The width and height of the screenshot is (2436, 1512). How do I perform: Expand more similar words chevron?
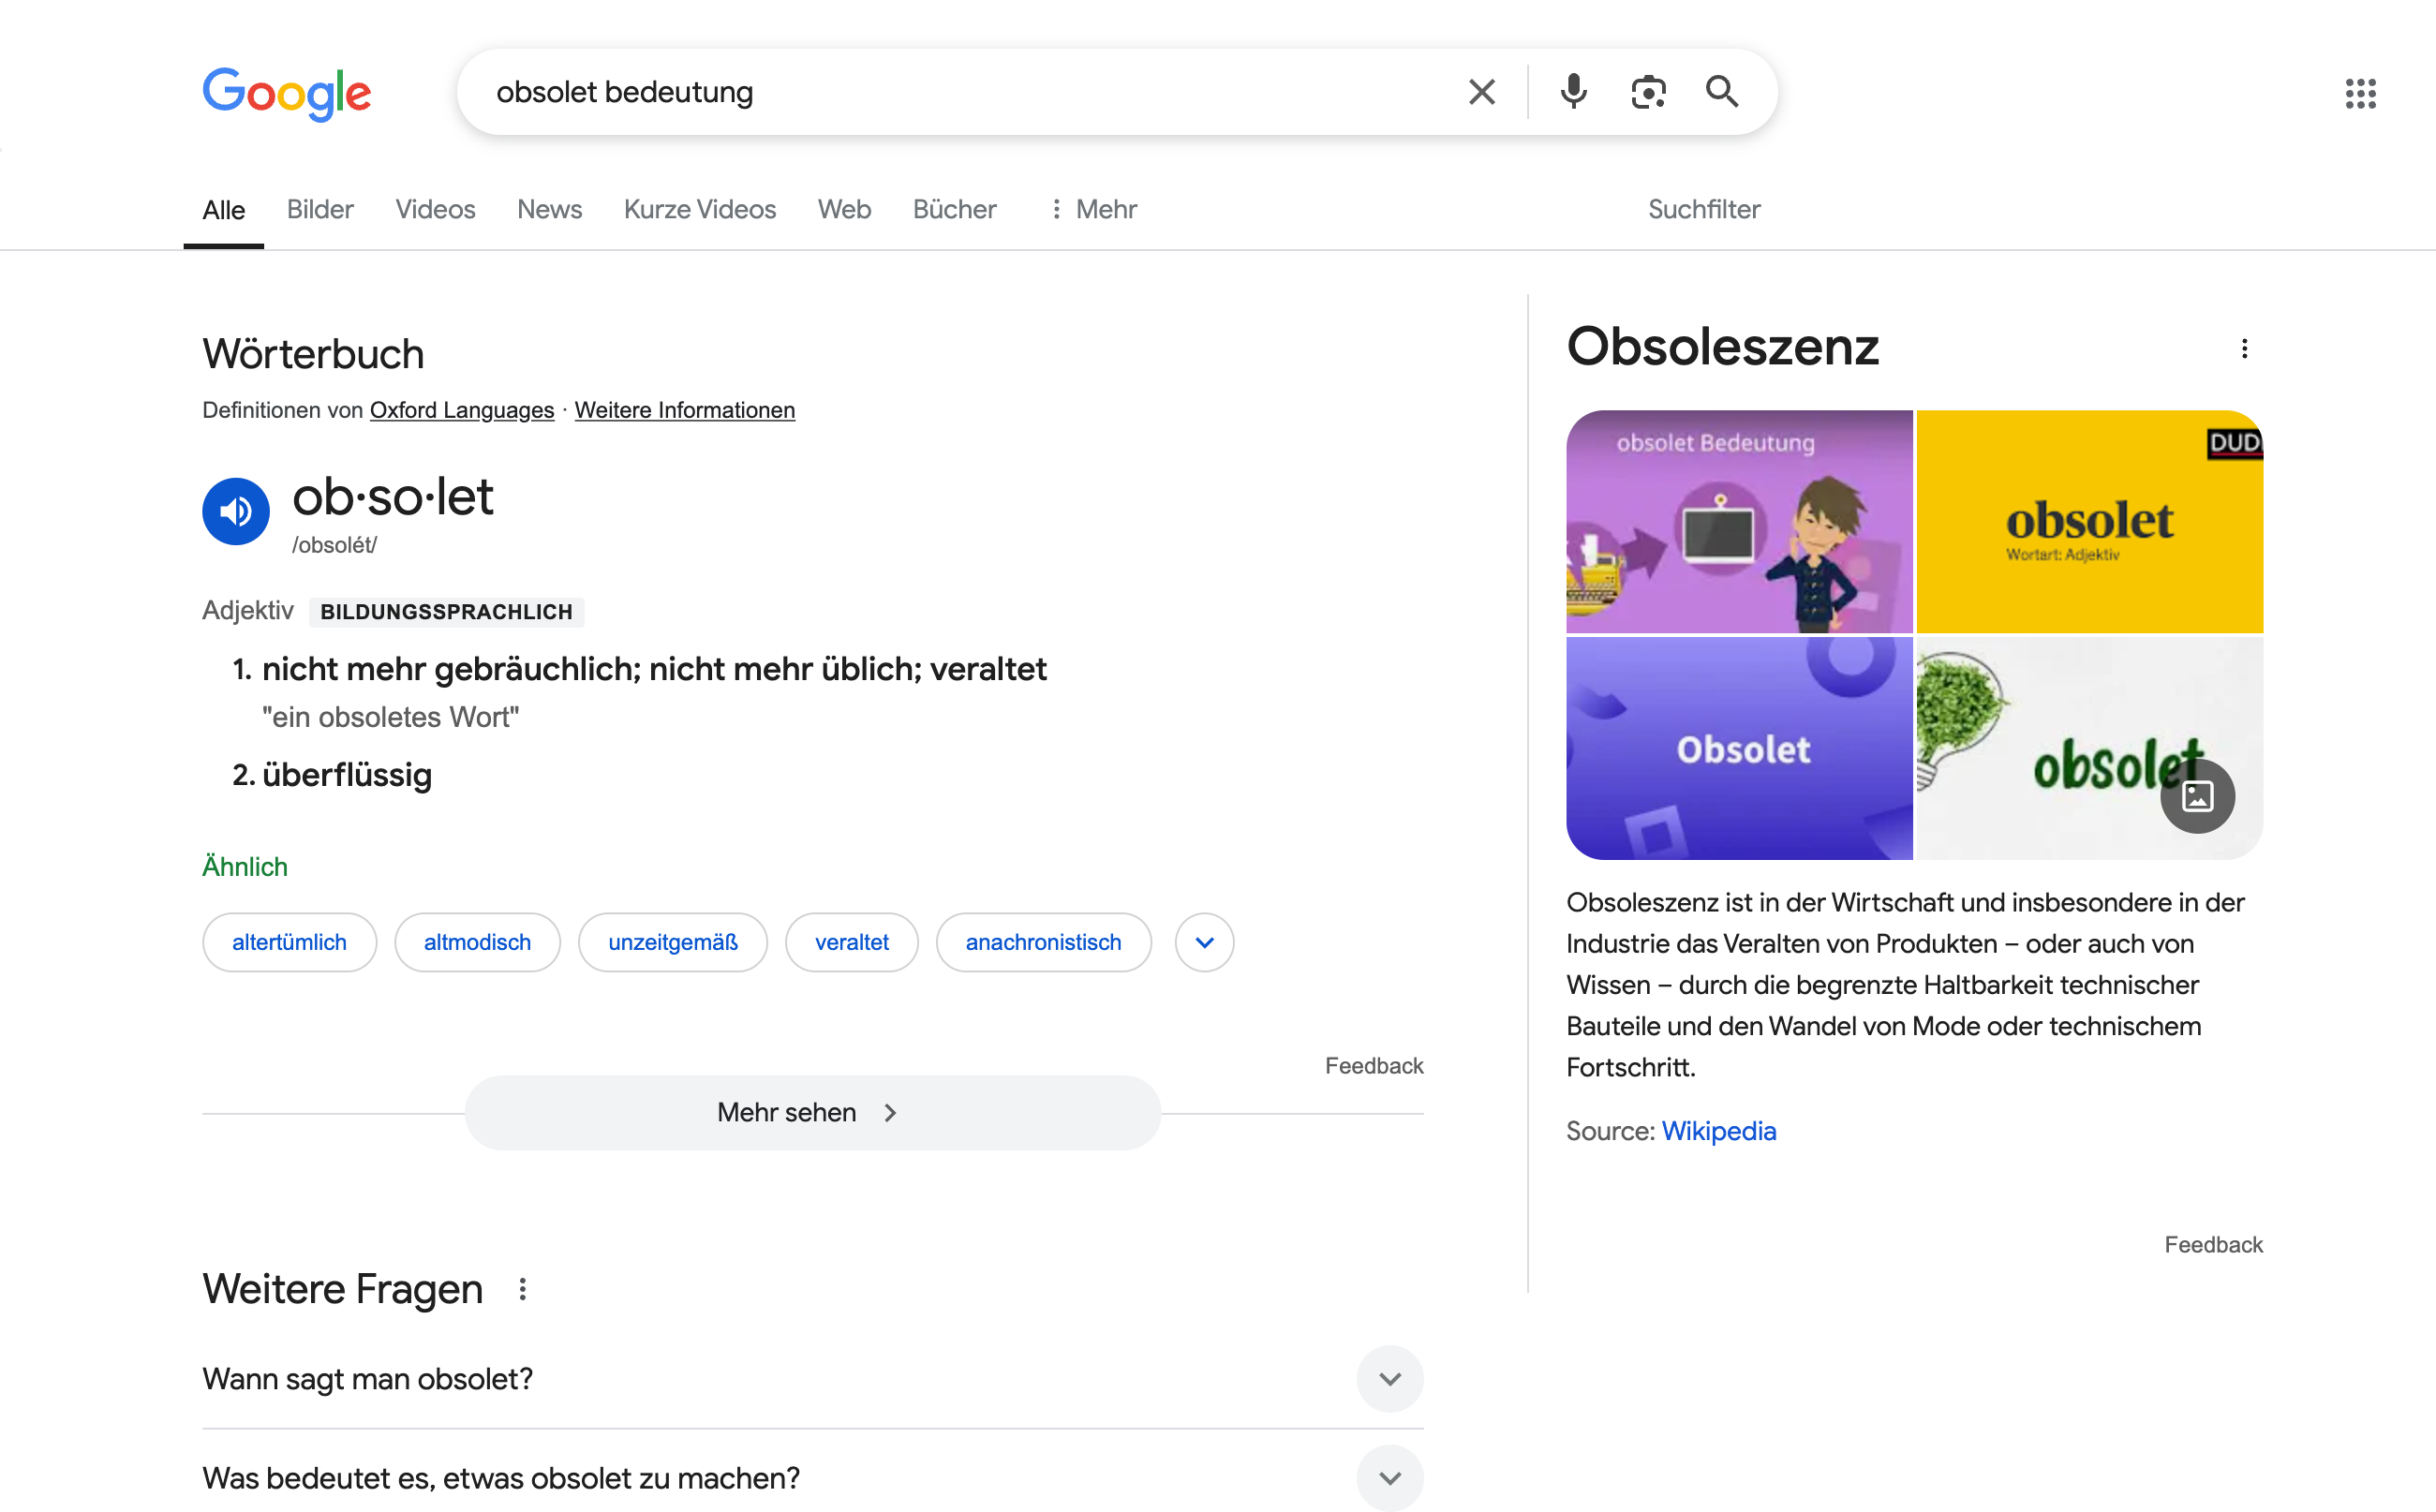pos(1204,942)
